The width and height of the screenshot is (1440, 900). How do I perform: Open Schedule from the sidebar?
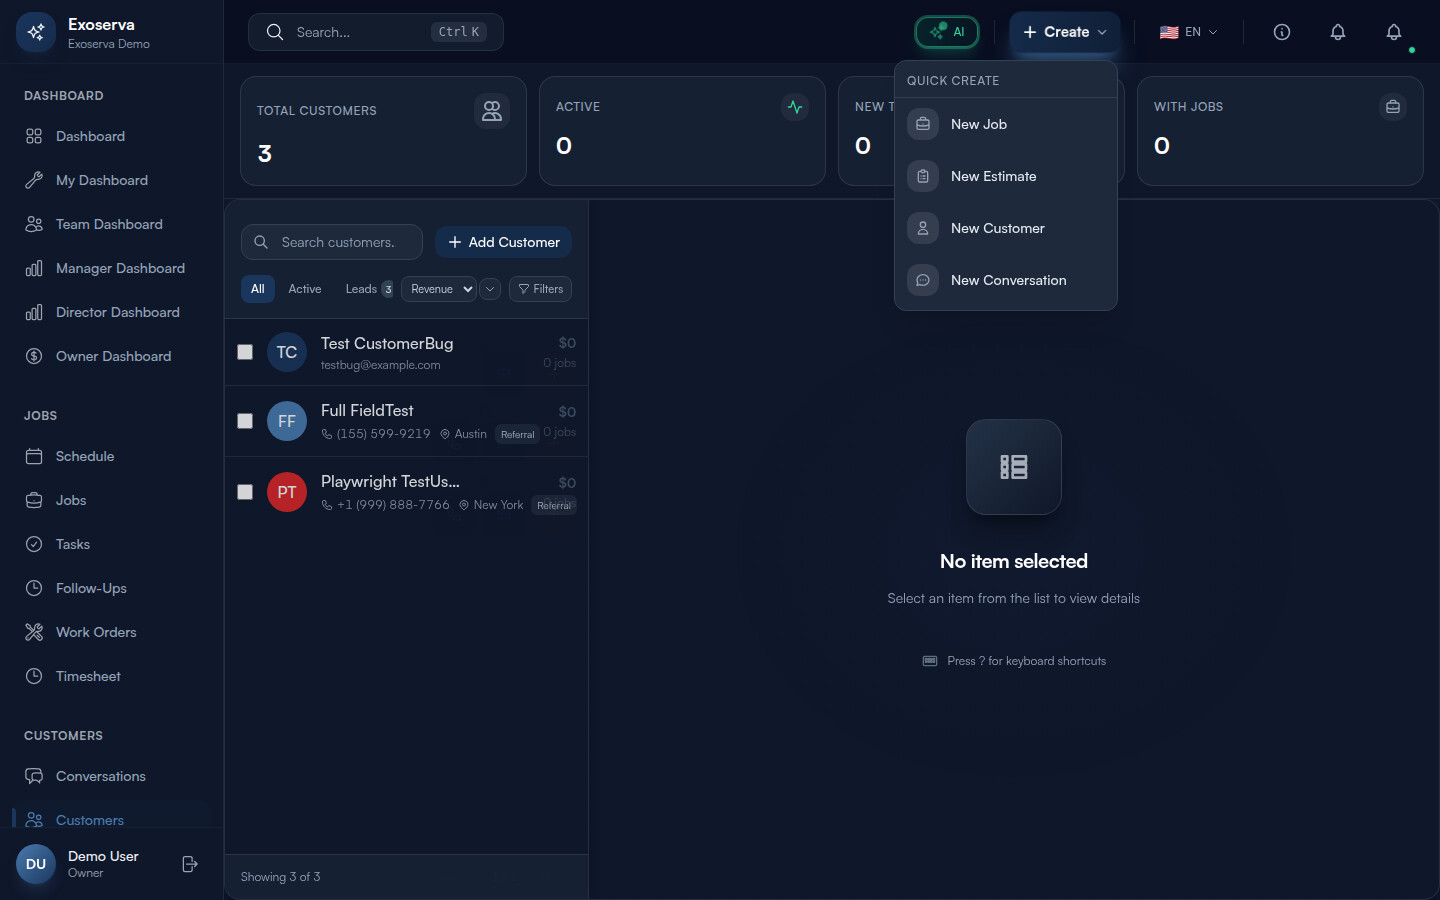click(85, 456)
